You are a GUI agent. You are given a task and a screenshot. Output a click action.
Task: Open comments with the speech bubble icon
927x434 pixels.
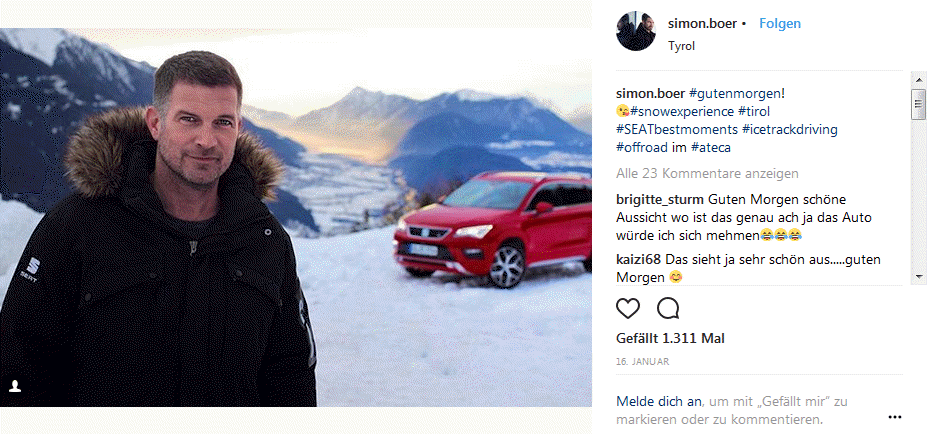(x=668, y=308)
